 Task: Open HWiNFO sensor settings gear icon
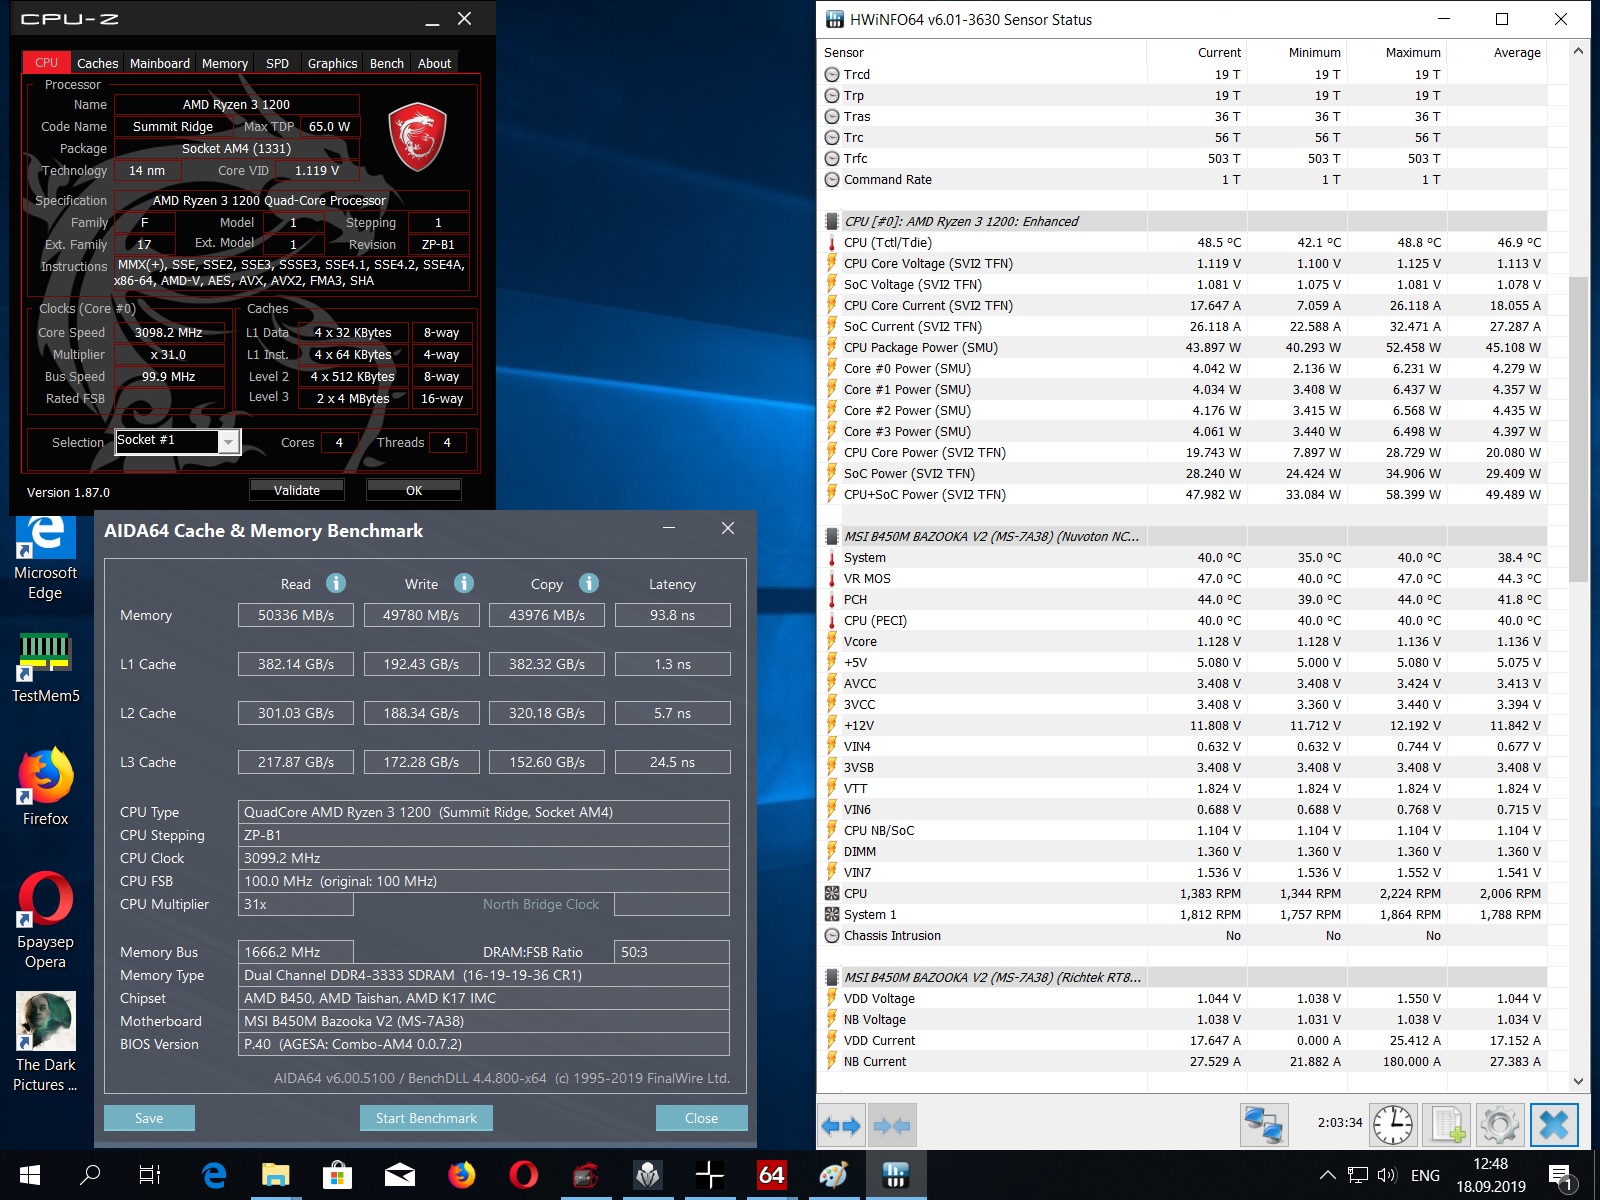click(x=1499, y=1125)
